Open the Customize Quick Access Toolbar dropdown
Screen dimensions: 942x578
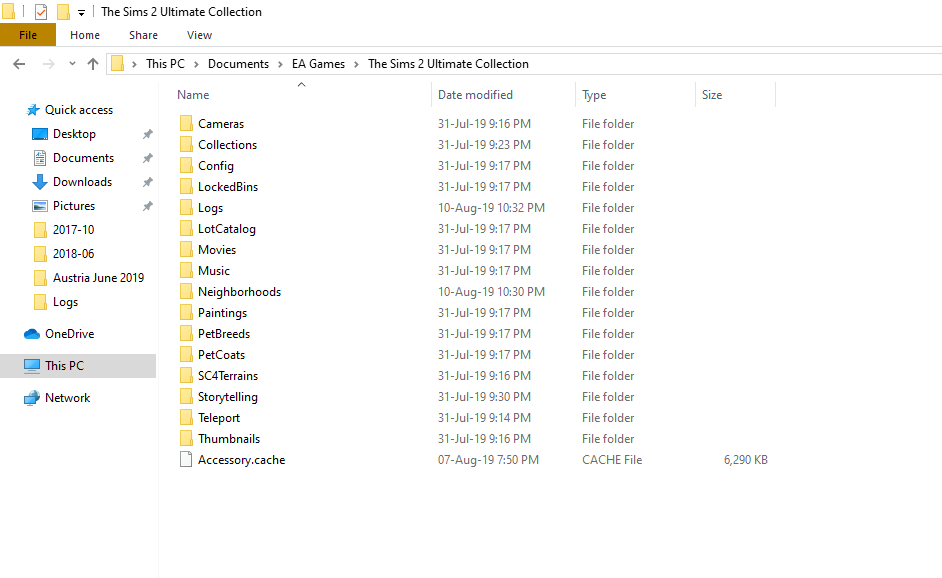(81, 13)
